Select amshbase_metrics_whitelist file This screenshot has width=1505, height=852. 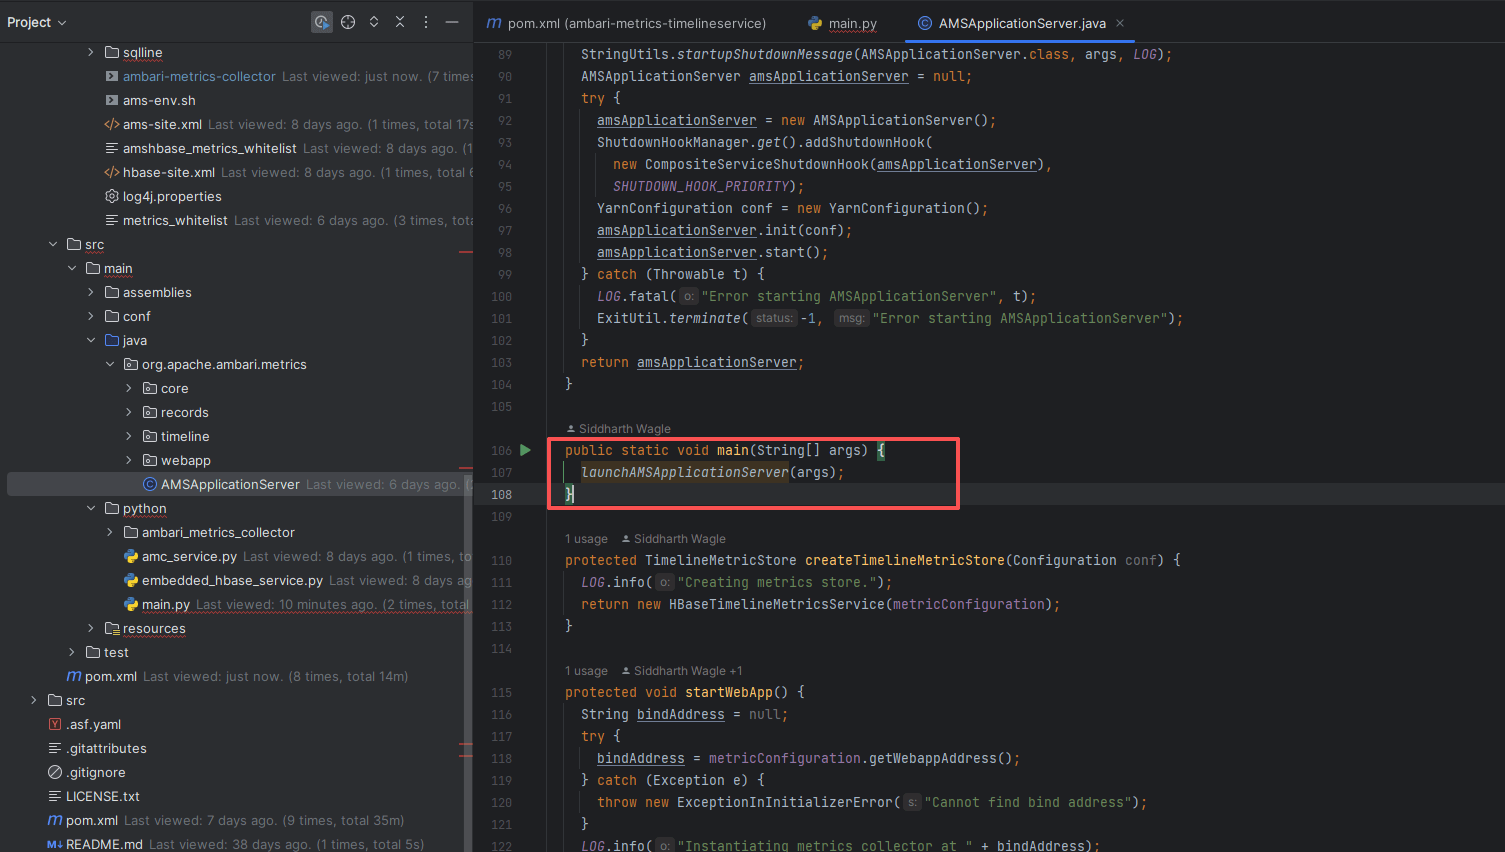[209, 148]
